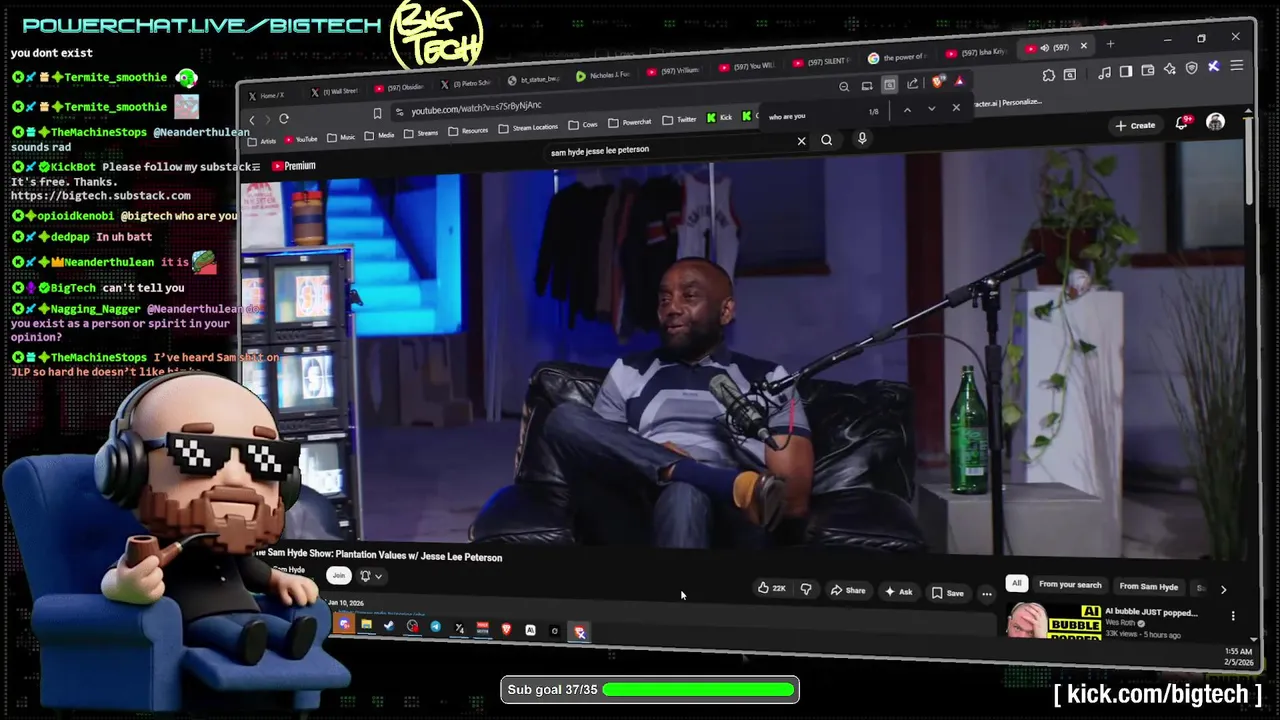Open the Brave Shields lion icon
Viewport: 1280px width, 720px height.
(938, 82)
